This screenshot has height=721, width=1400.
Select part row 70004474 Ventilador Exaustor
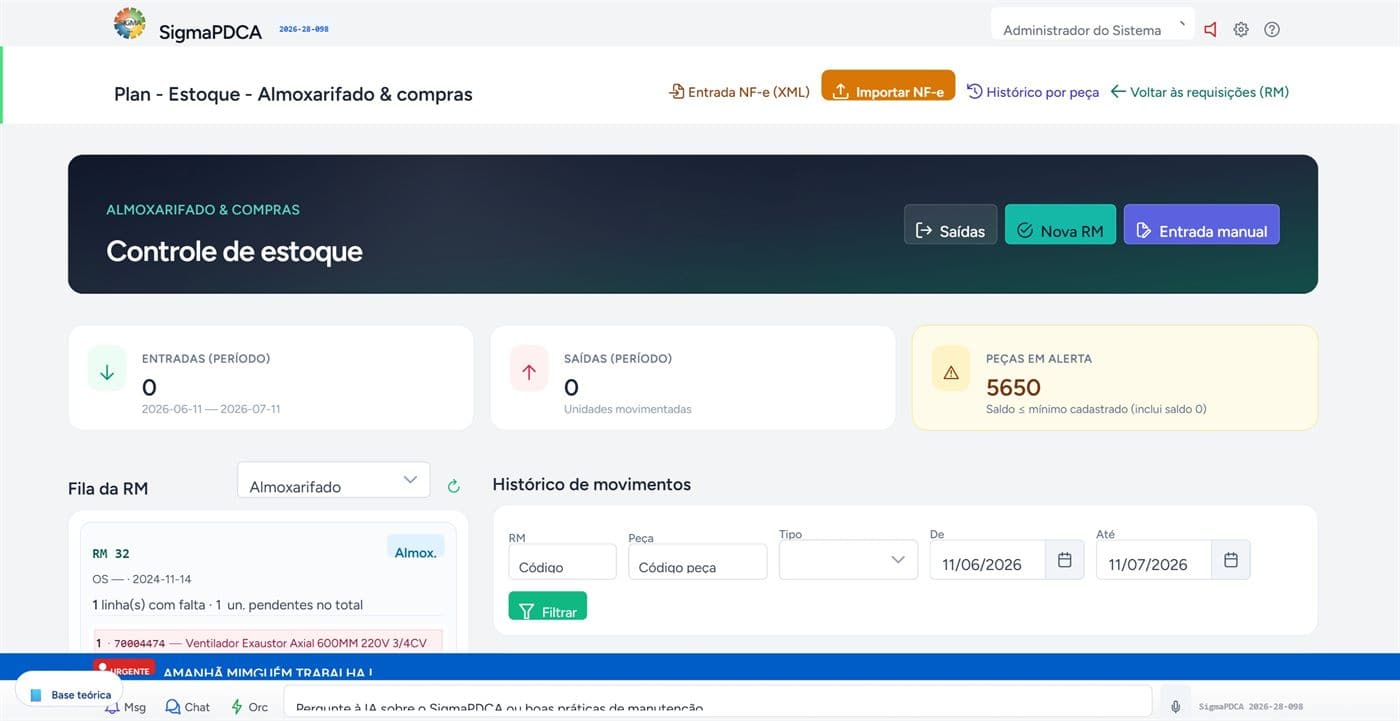click(268, 642)
